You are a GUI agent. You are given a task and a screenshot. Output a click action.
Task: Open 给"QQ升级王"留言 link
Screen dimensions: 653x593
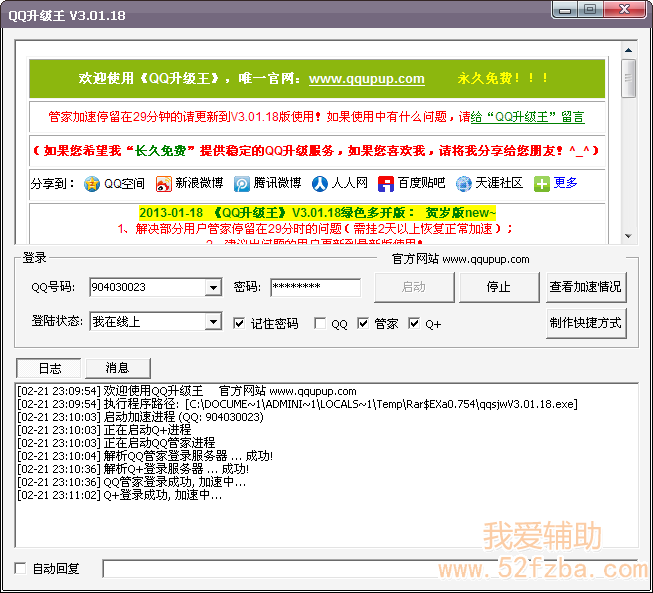(x=527, y=117)
